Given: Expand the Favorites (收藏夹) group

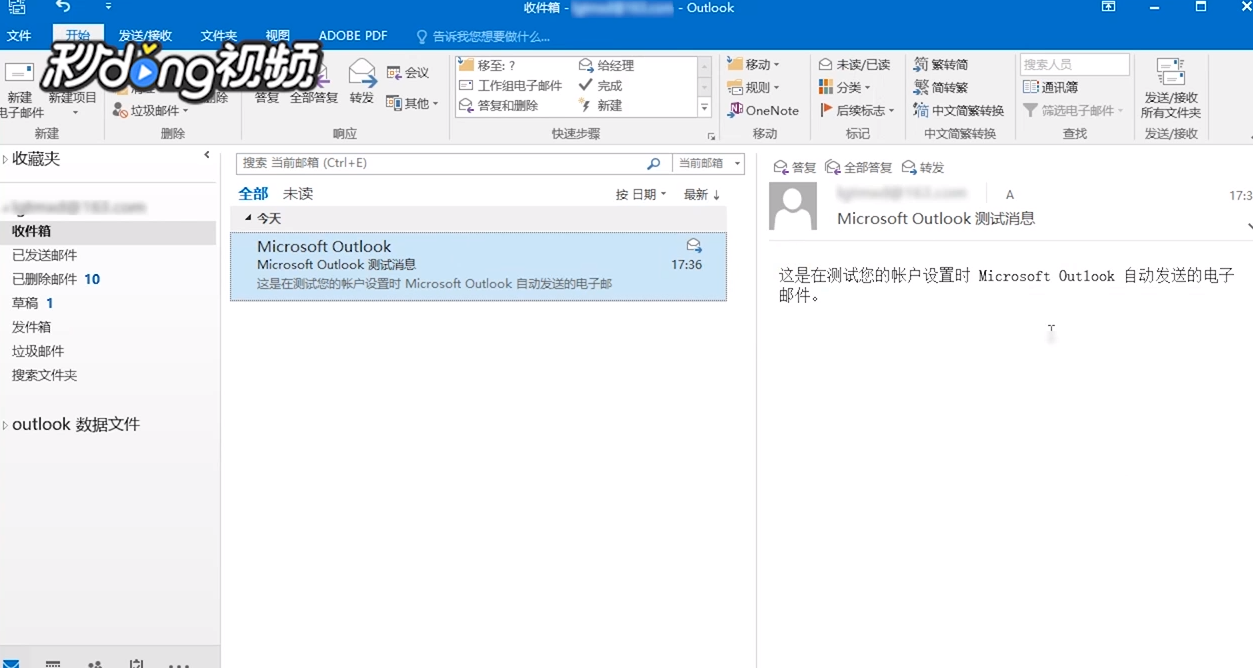Looking at the screenshot, I should [6, 159].
